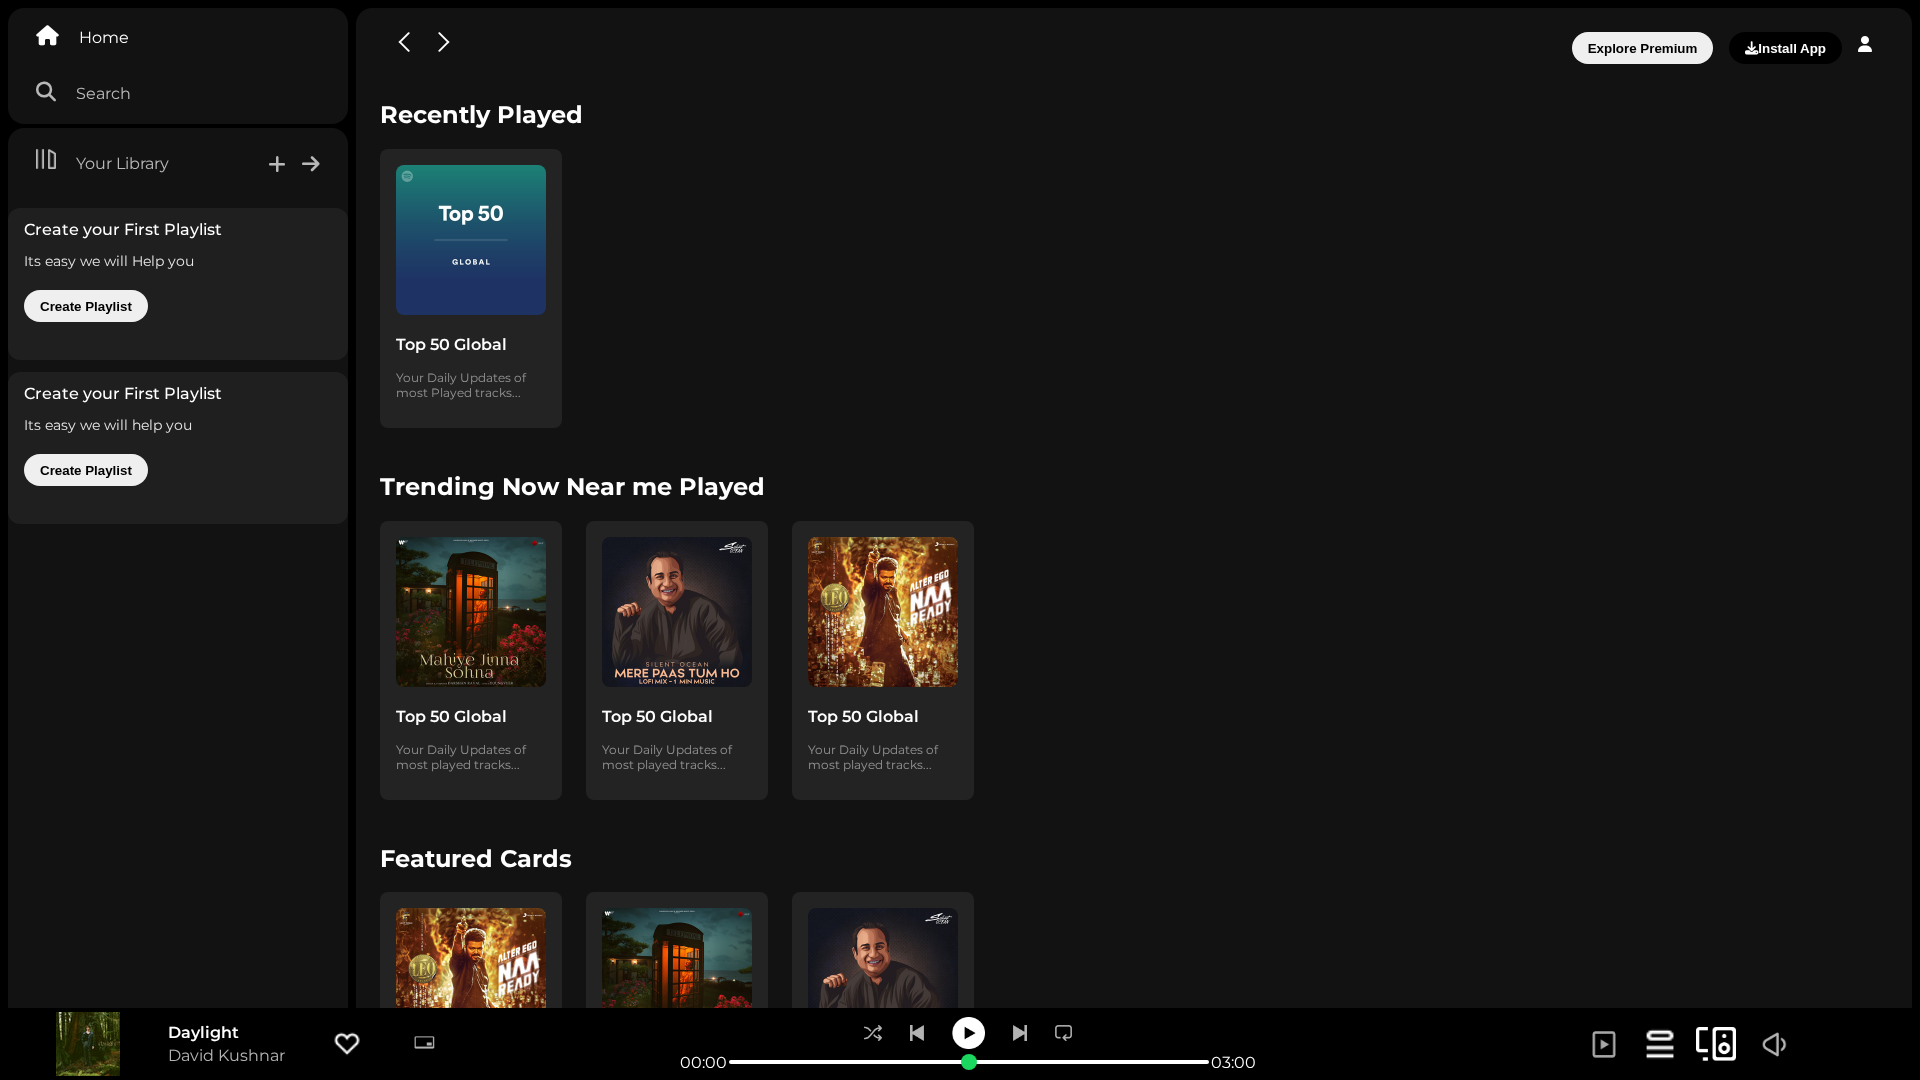Click artist name David Kushnar
1920x1080 pixels.
(x=226, y=1055)
